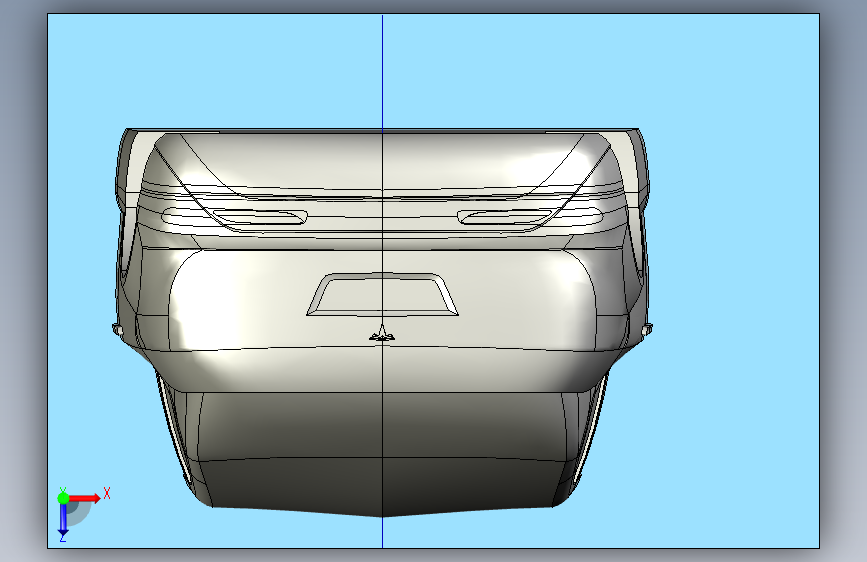Click the green Y axis dot of the triad
Screen dimensions: 867x562
pyautogui.click(x=63, y=498)
